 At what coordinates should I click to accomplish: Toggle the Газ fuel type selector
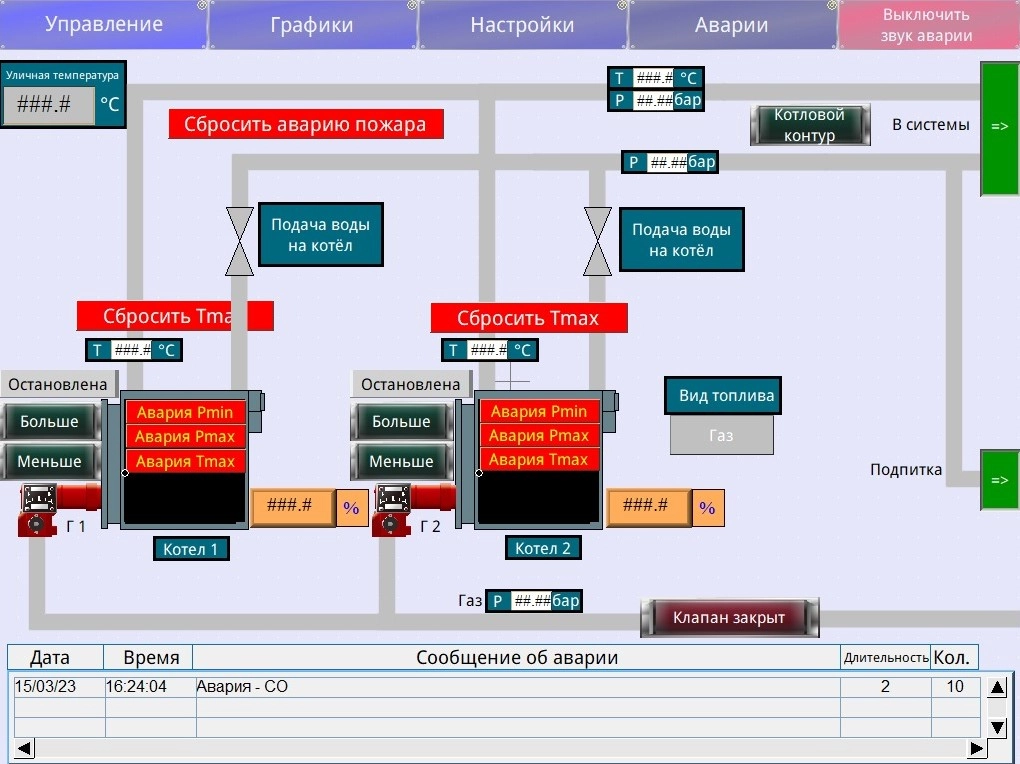pos(721,435)
